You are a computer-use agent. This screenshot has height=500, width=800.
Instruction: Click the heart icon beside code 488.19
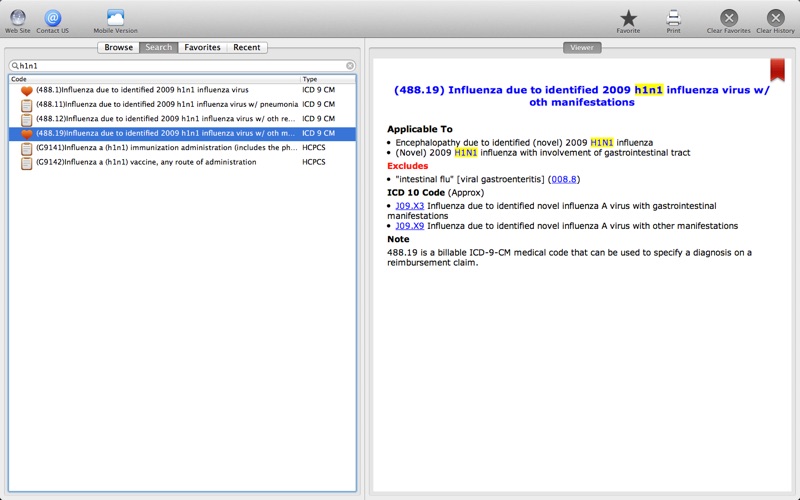coord(27,134)
